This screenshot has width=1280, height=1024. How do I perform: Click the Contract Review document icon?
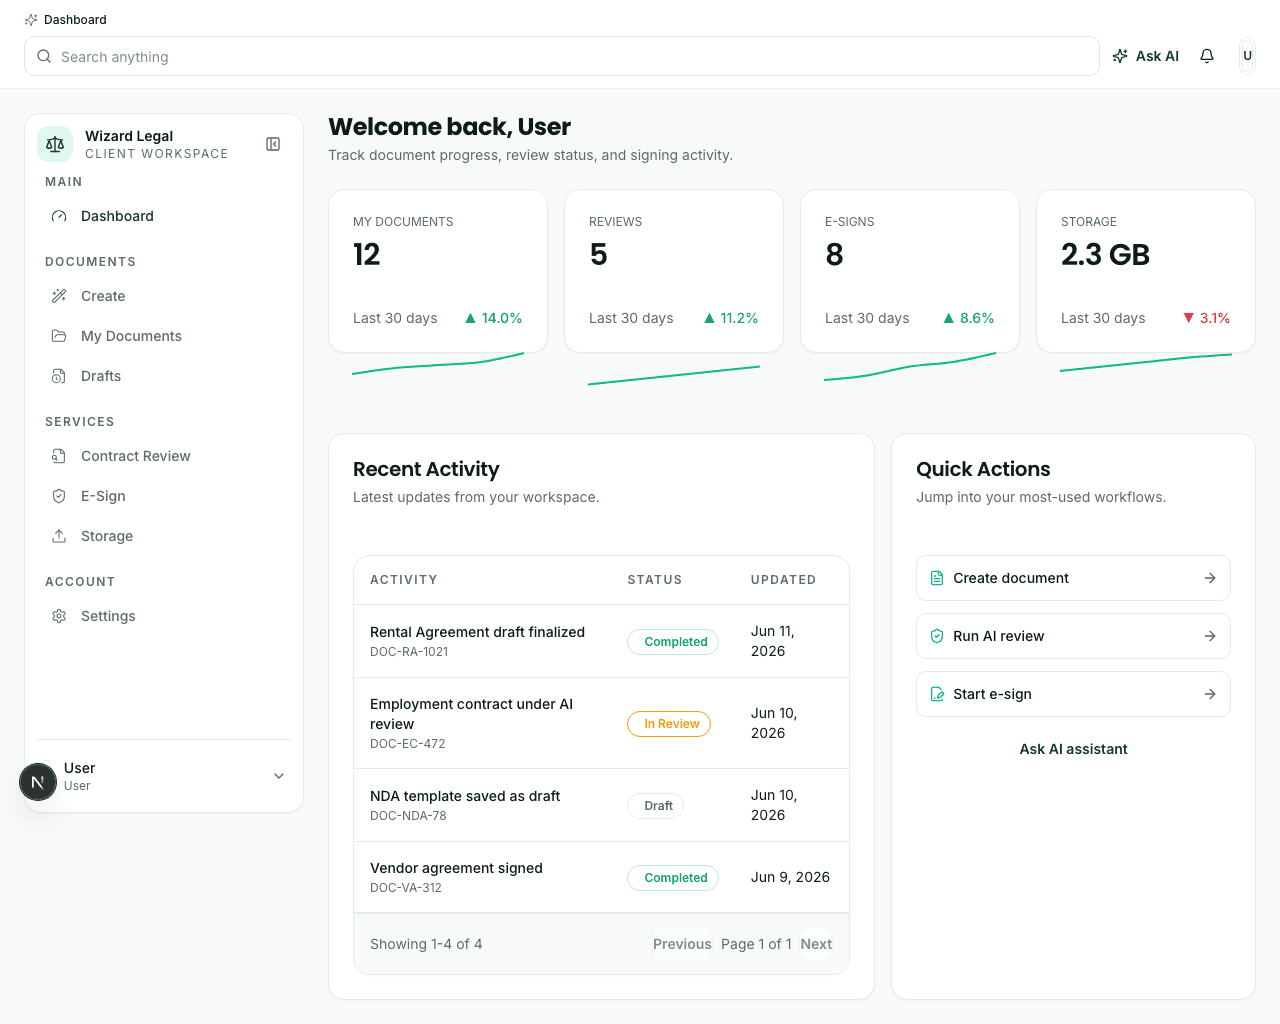(59, 456)
